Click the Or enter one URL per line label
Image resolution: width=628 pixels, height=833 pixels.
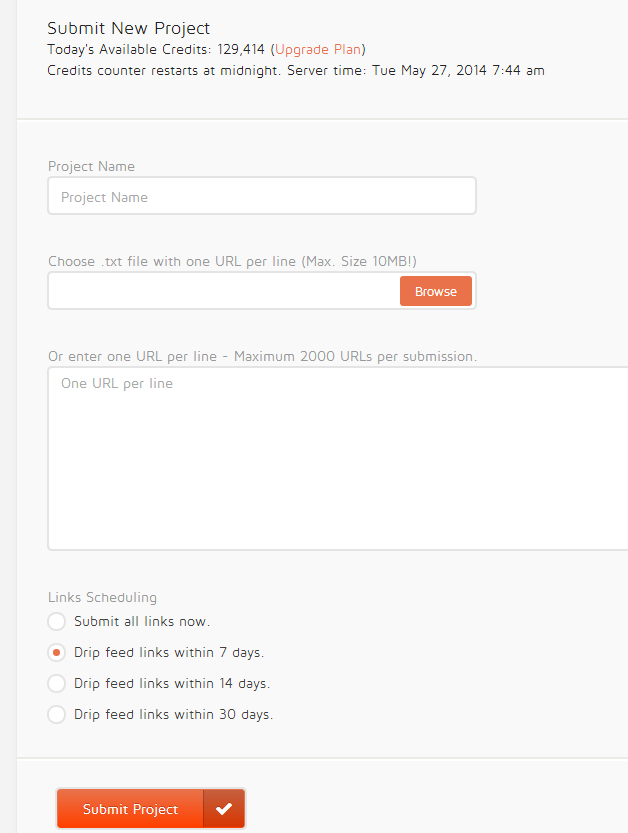coord(262,357)
